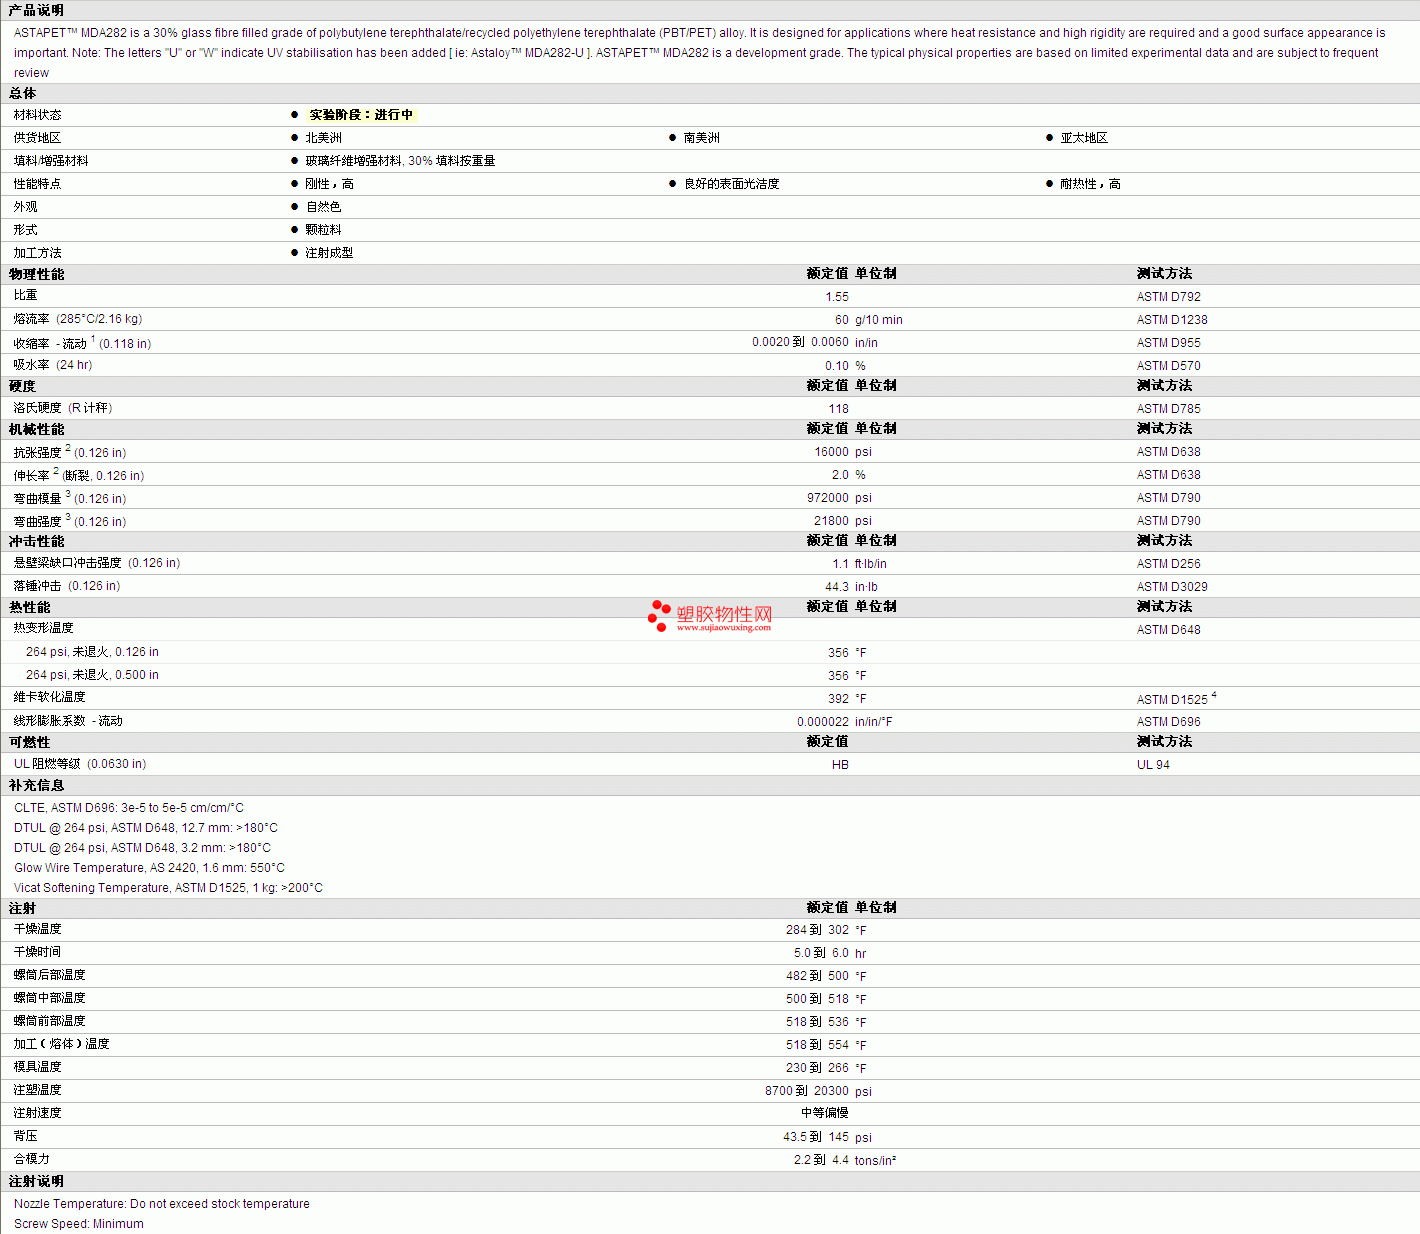Click the specific gravity value '1.55'
The width and height of the screenshot is (1420, 1234).
(837, 297)
